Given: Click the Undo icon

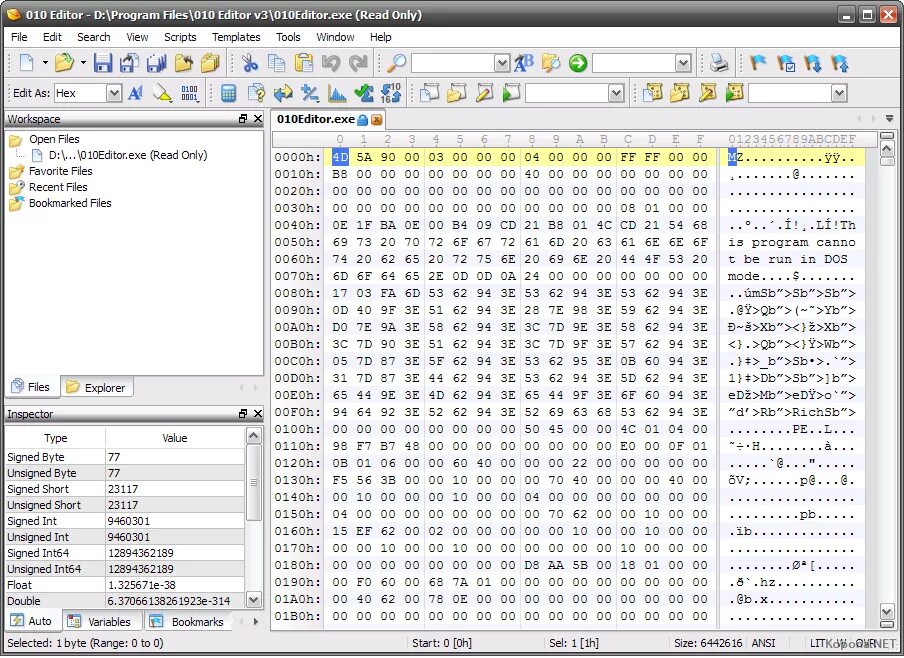Looking at the screenshot, I should [329, 63].
